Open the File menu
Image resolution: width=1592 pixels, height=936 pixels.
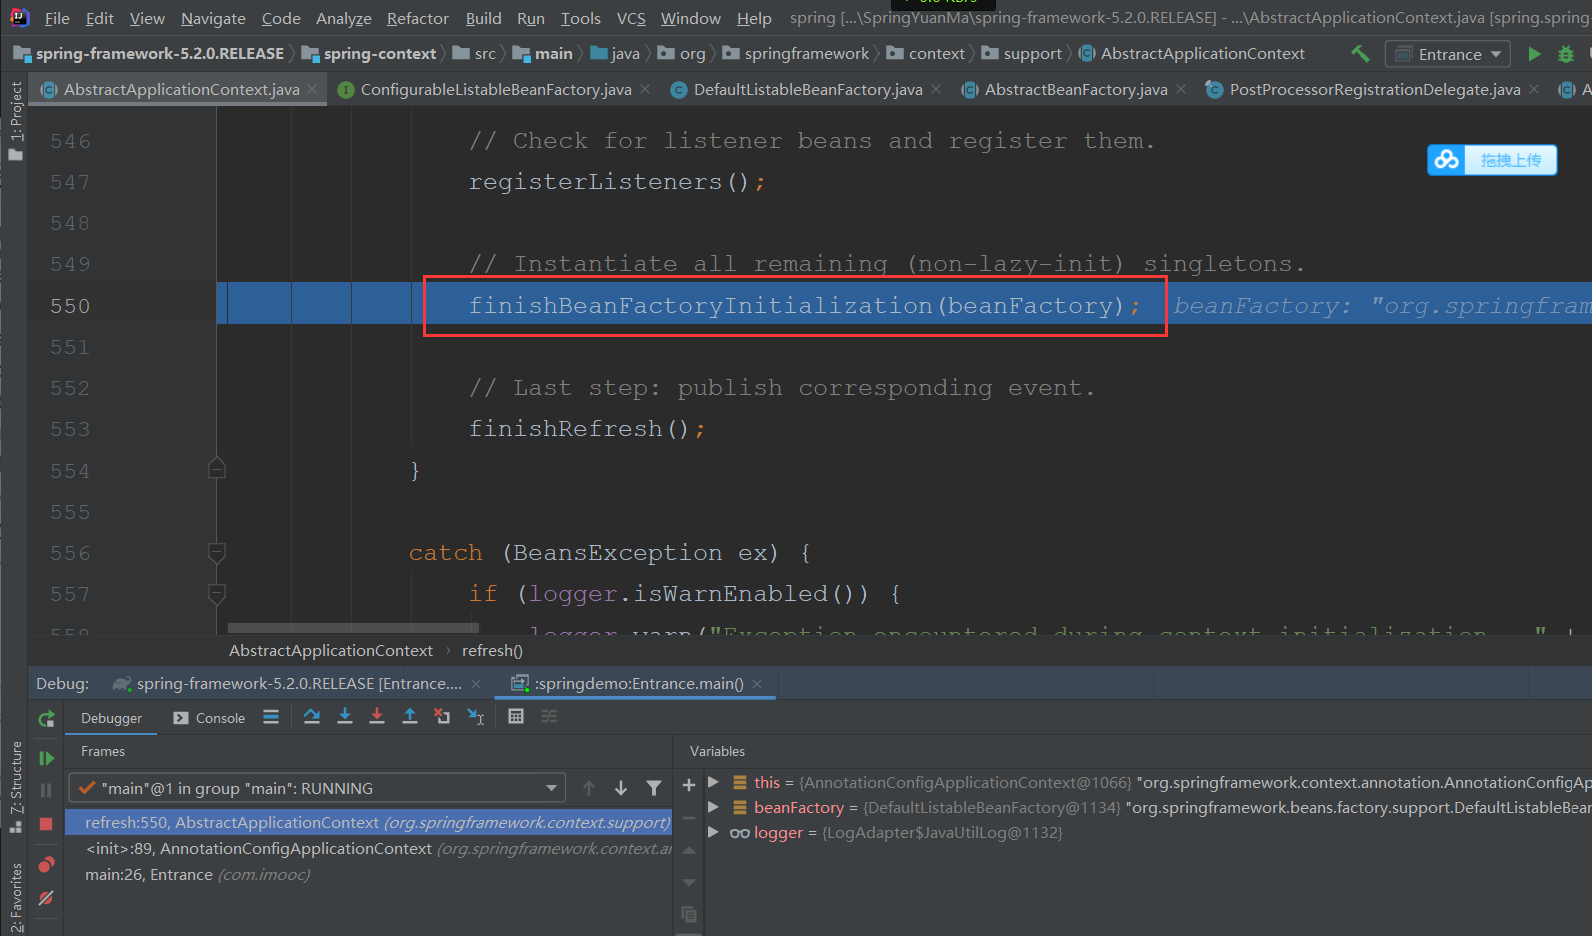57,18
